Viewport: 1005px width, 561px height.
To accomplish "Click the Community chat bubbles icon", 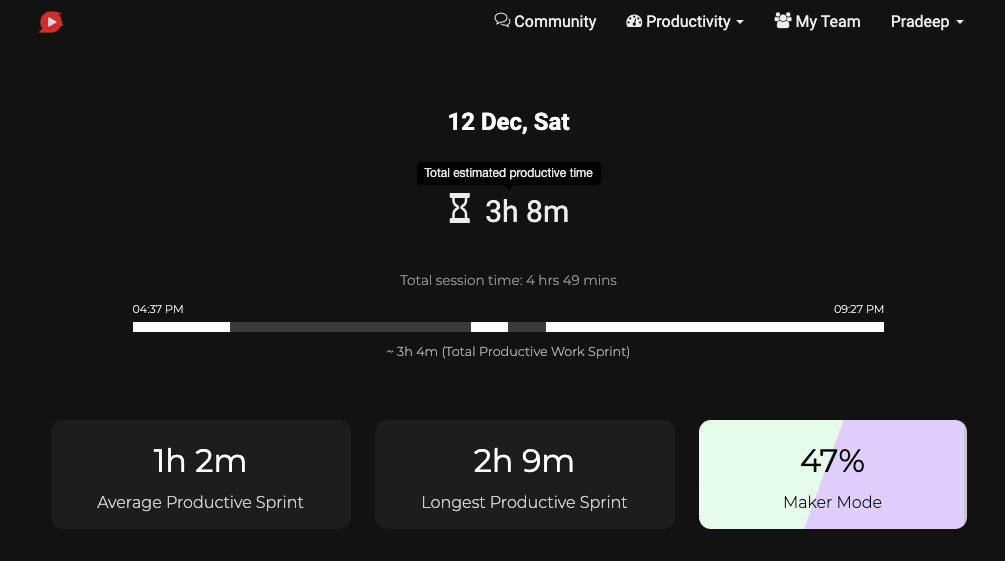I will coord(502,21).
